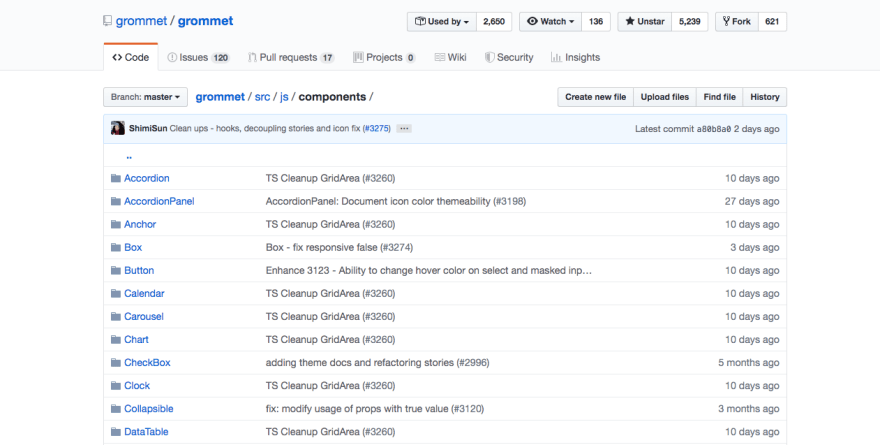Click the bold grommet repository name link
Screen dimensions: 880x445
pos(205,21)
